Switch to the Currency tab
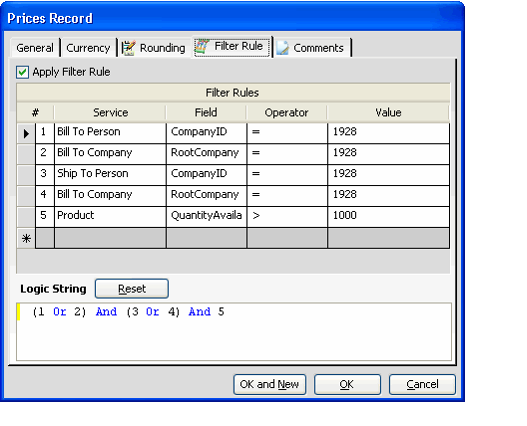The image size is (527, 426). (x=88, y=48)
